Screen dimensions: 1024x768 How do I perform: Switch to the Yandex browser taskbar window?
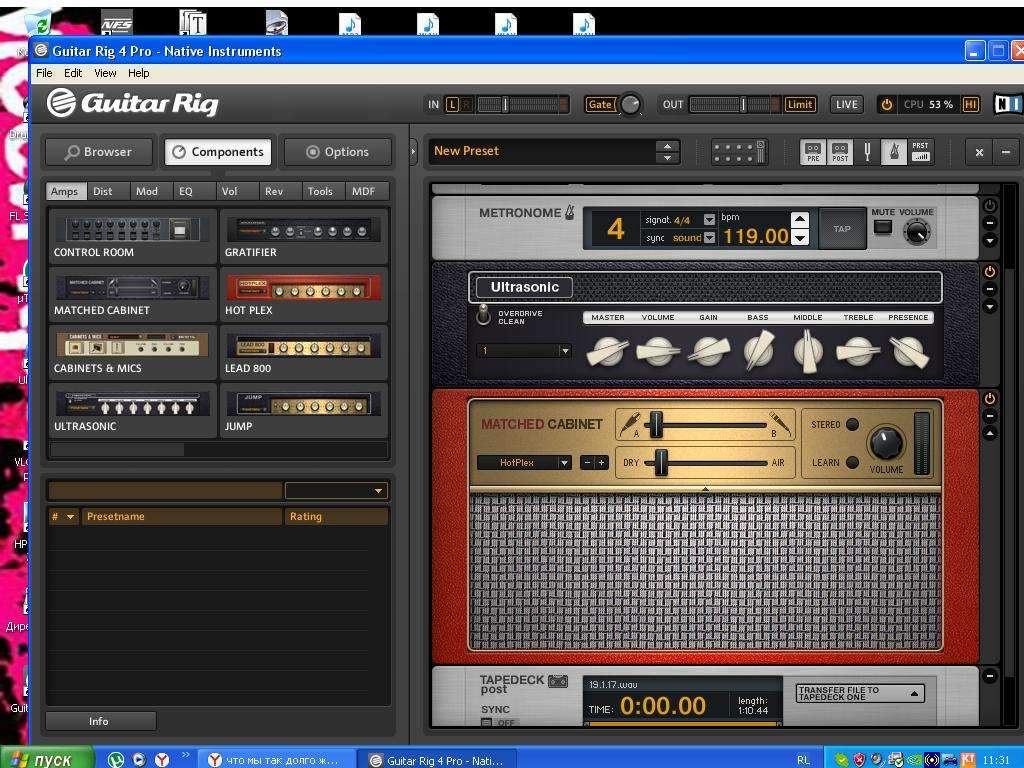click(x=274, y=760)
